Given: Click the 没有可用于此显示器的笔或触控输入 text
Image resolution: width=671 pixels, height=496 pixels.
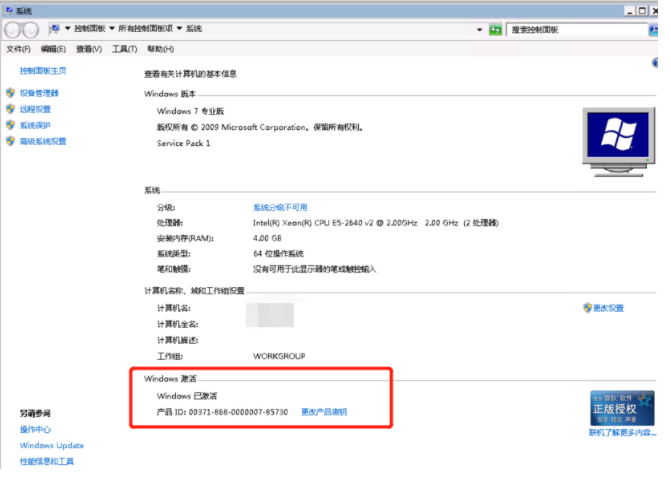Looking at the screenshot, I should tap(315, 269).
